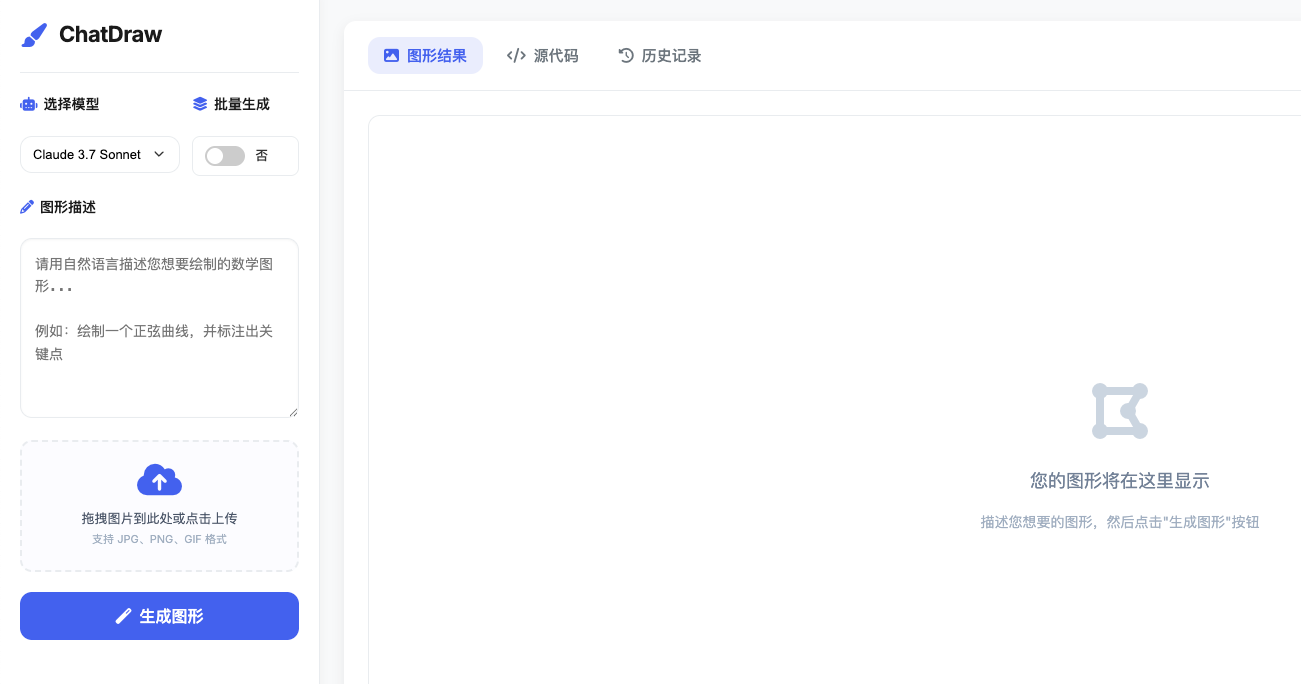Toggle the 批量生成 batch switch on
The image size is (1301, 684).
pos(224,156)
